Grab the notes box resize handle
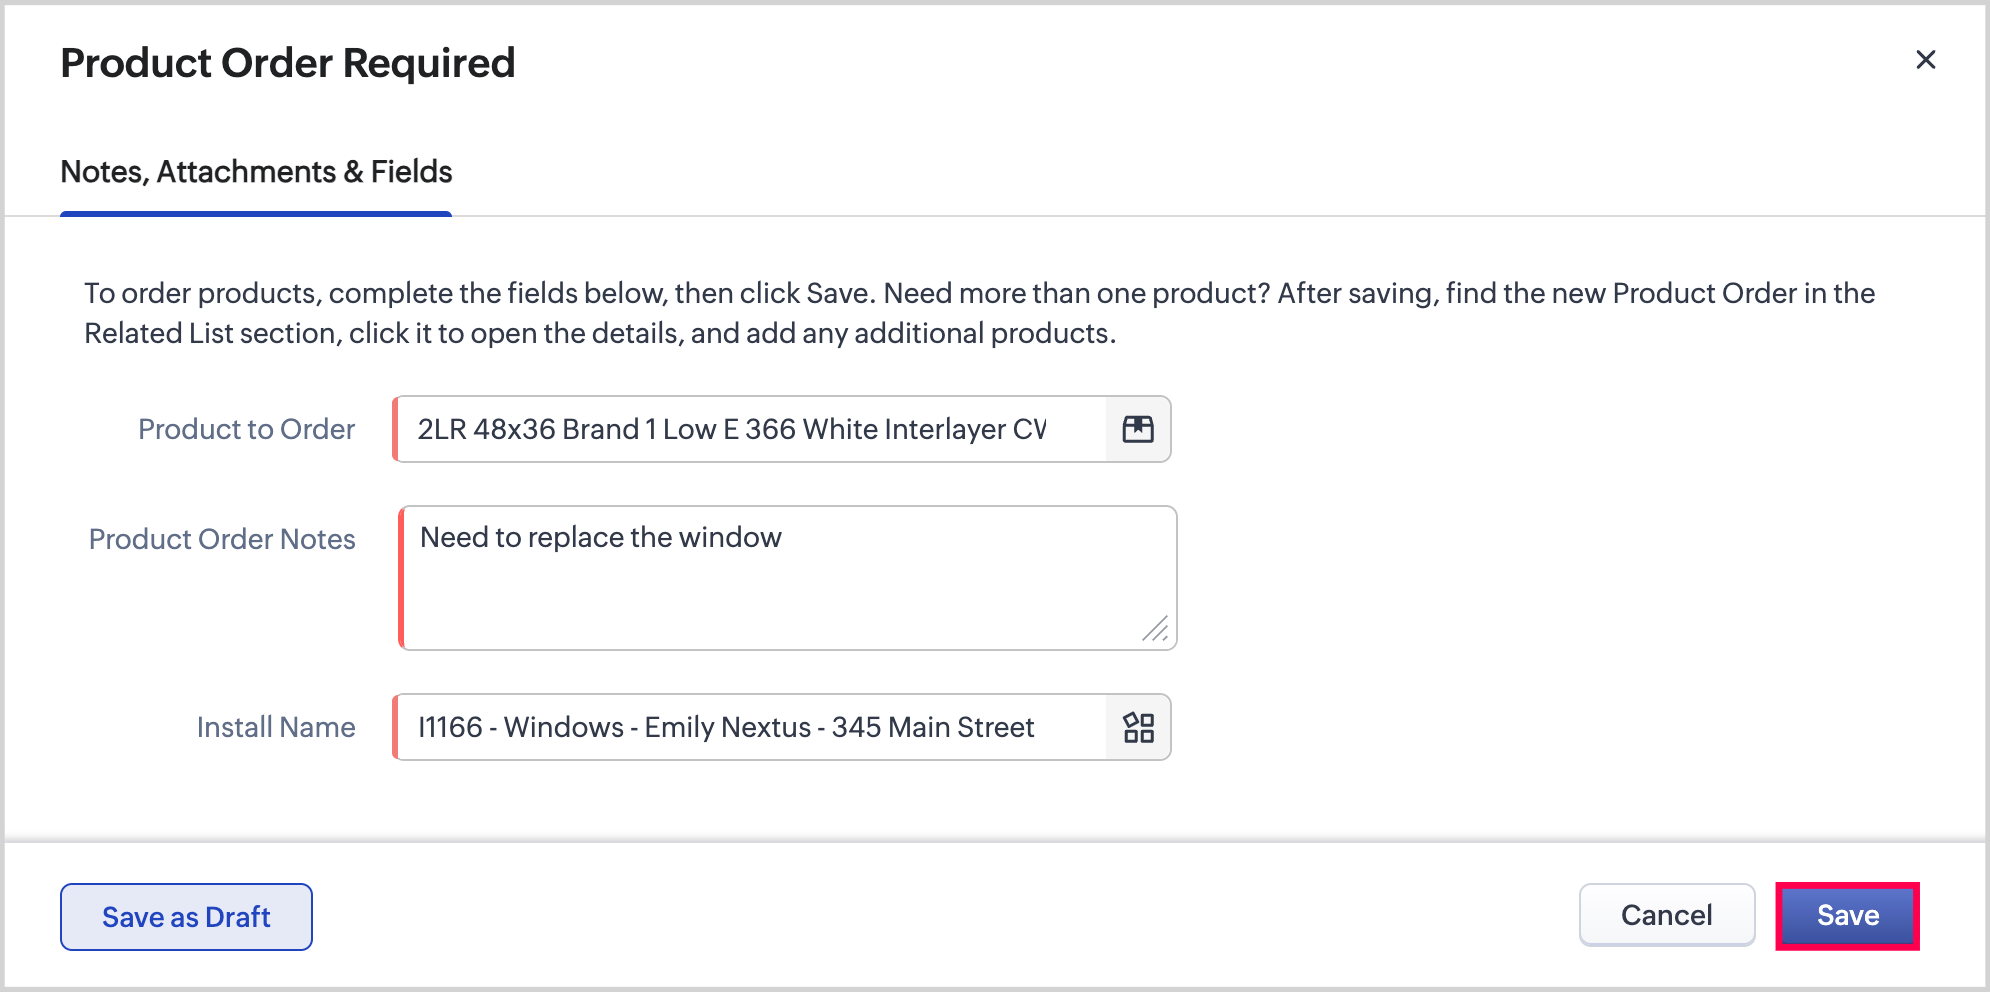Image resolution: width=1990 pixels, height=992 pixels. [1156, 629]
